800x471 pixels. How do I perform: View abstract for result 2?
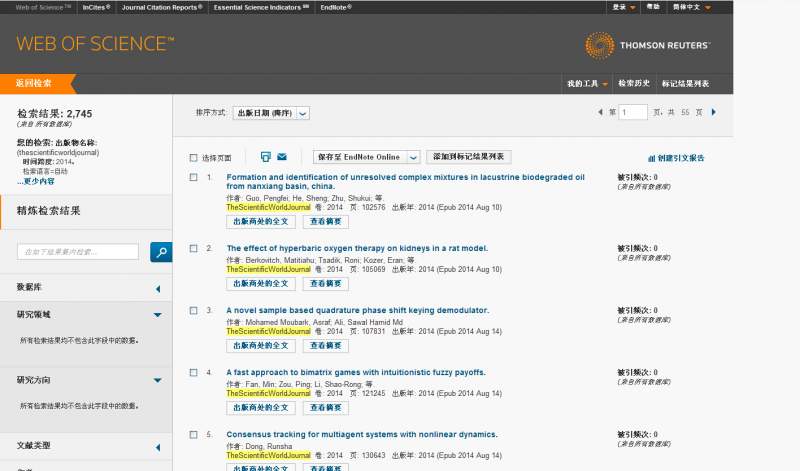(326, 284)
